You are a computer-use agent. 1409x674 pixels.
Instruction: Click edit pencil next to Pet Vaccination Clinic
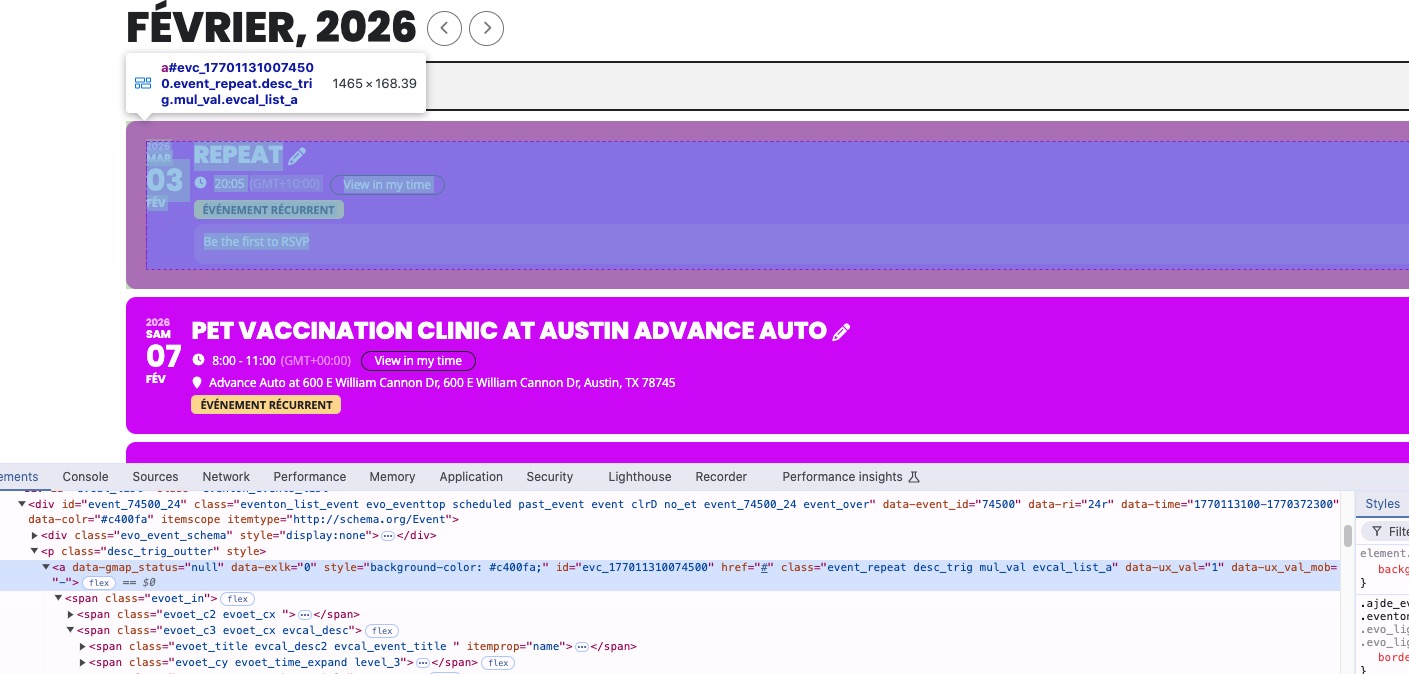[842, 332]
